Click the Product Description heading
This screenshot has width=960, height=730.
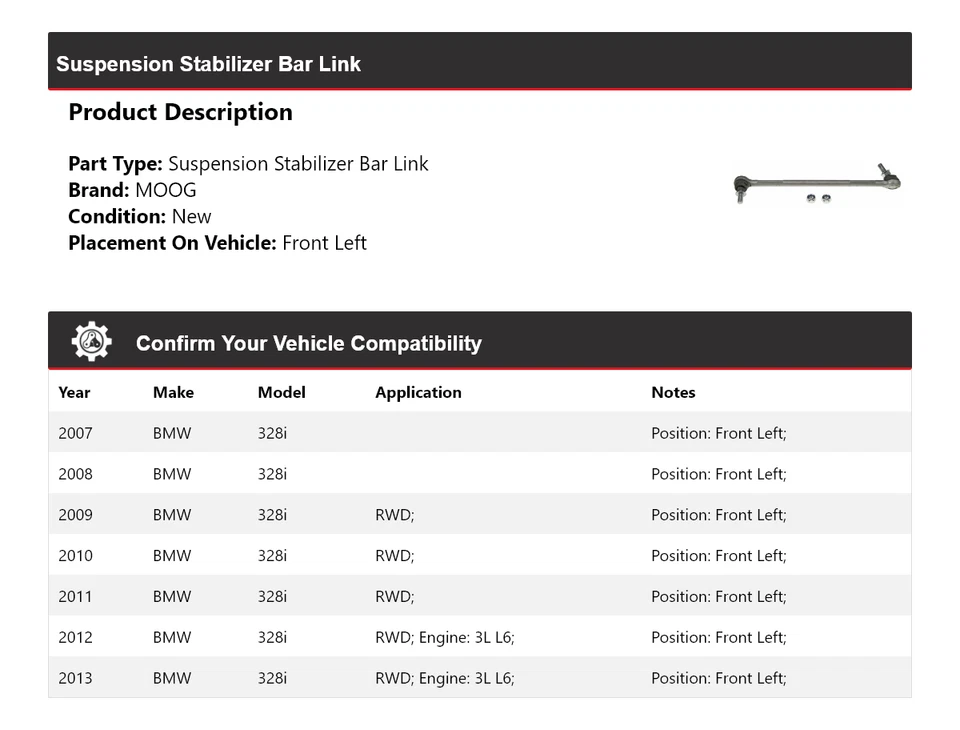pyautogui.click(x=180, y=112)
